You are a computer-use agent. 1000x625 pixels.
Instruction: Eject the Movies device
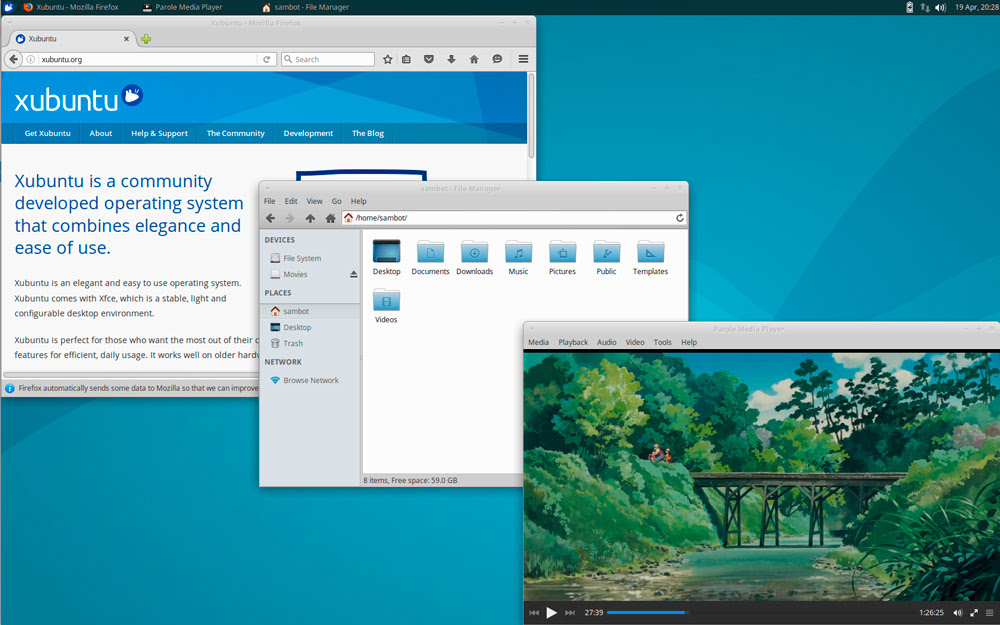click(353, 274)
